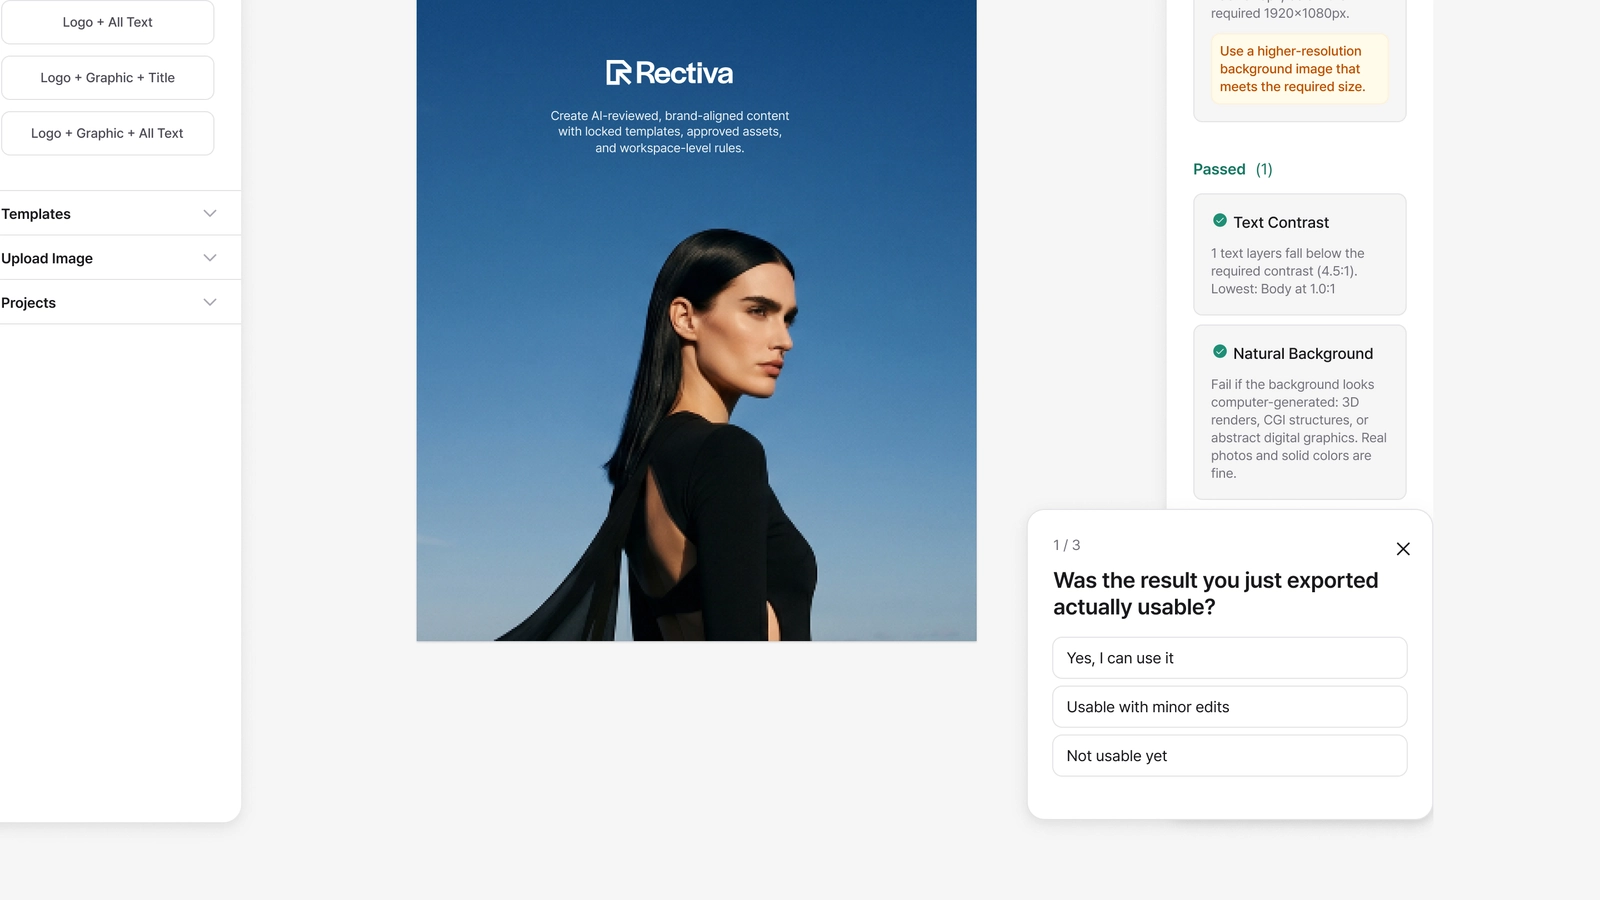Click the 'Fail if the background looks' description
This screenshot has width=1600, height=900.
pos(1299,429)
